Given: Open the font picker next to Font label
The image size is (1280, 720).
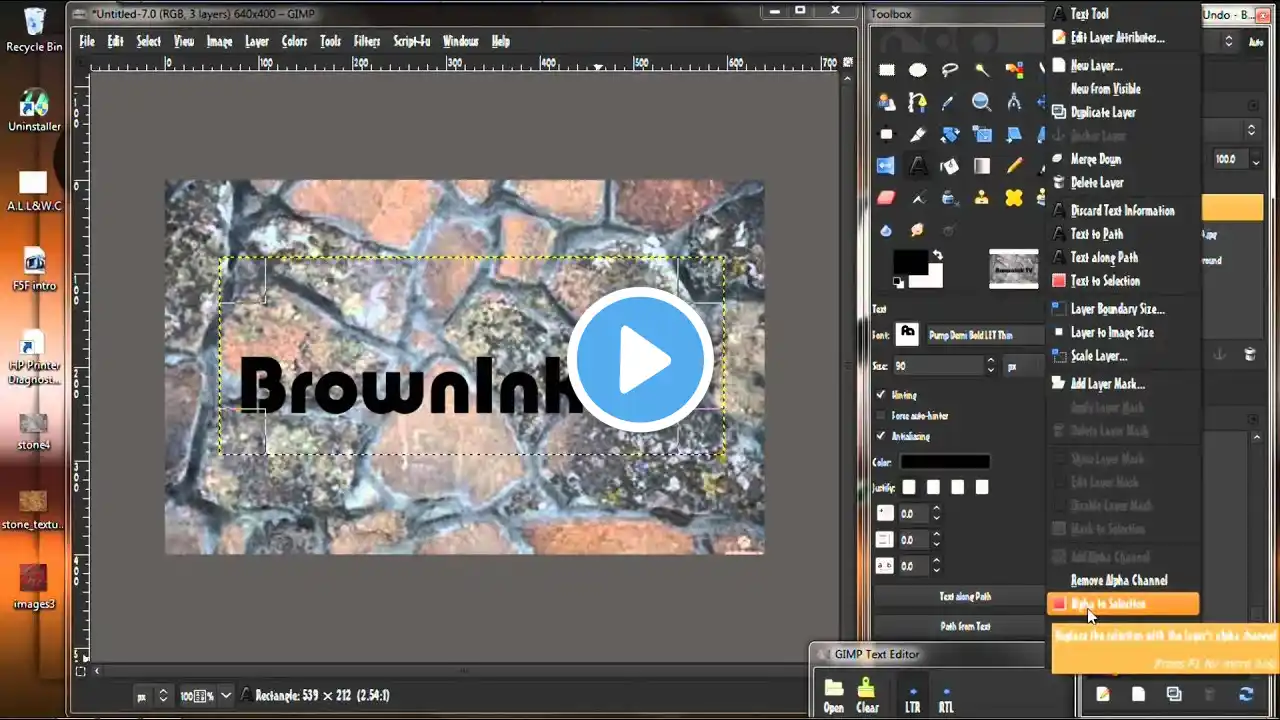Looking at the screenshot, I should [907, 334].
